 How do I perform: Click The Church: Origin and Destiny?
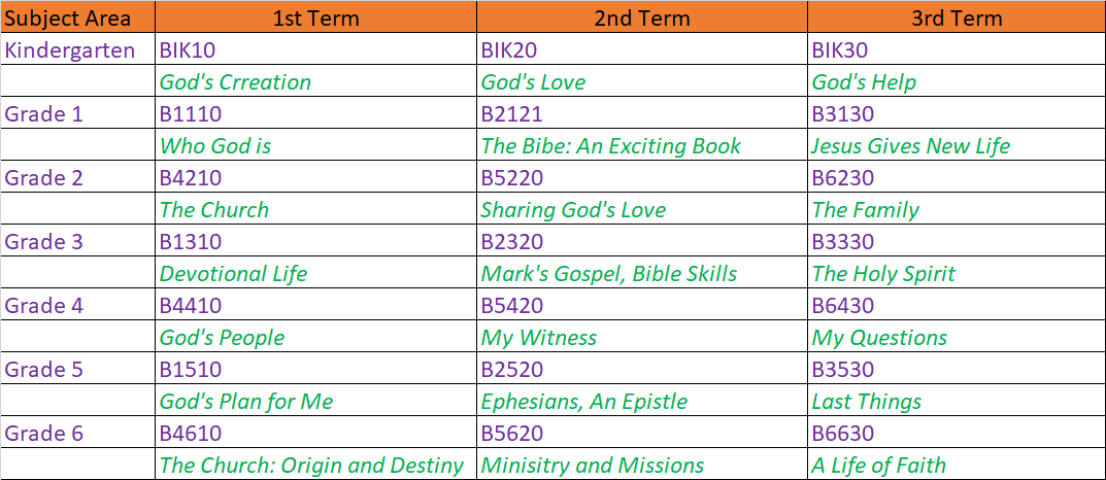pyautogui.click(x=311, y=466)
